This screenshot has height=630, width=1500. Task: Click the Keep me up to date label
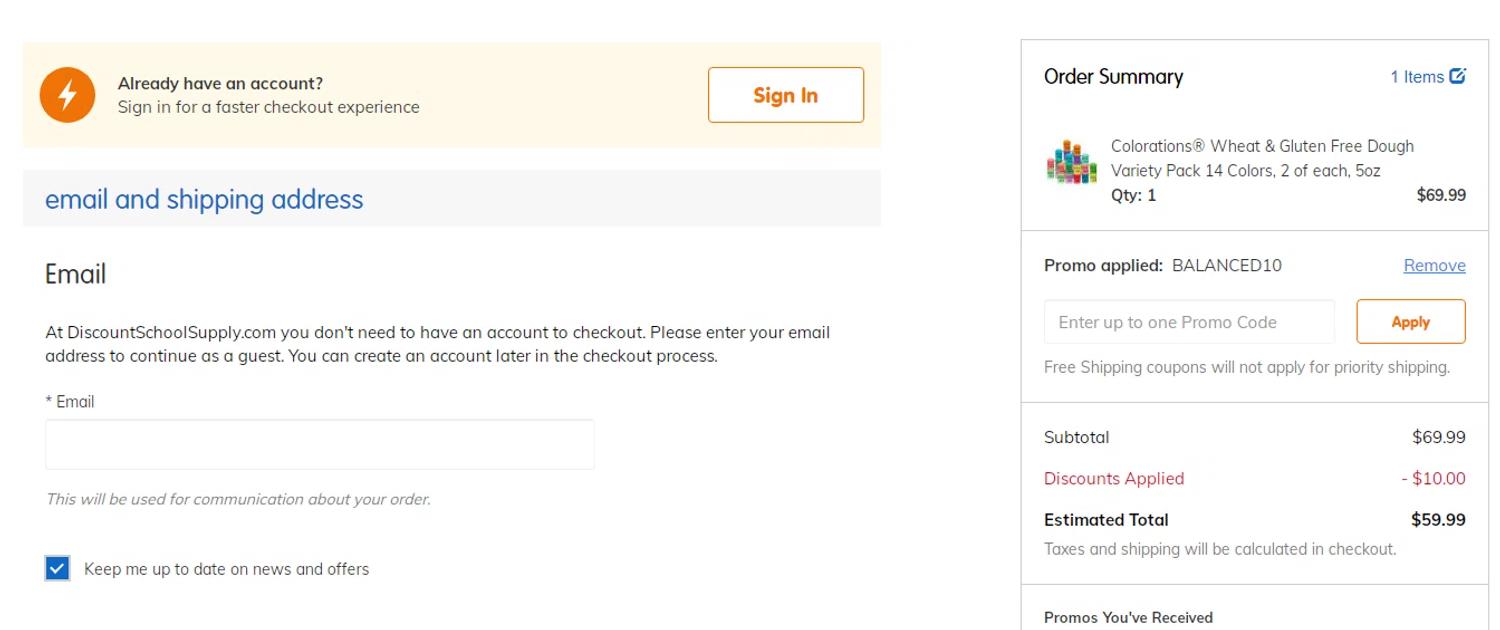tap(226, 569)
